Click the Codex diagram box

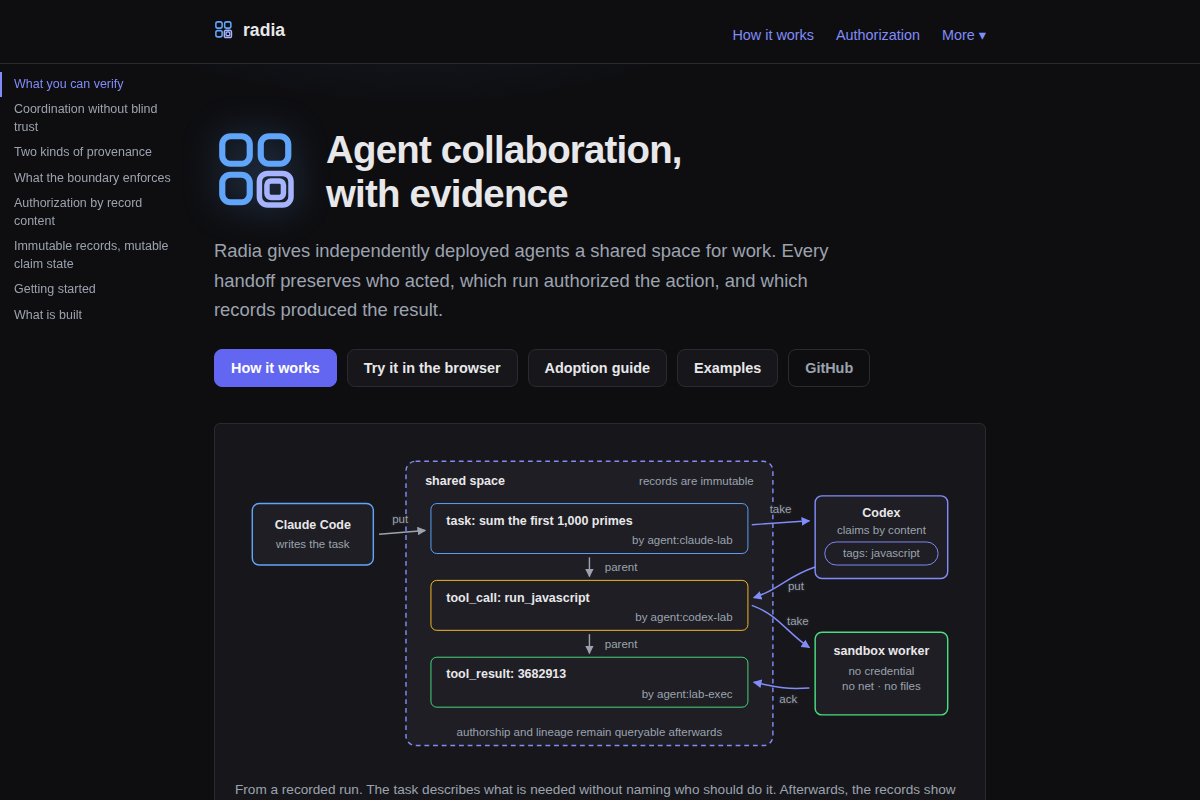881,537
